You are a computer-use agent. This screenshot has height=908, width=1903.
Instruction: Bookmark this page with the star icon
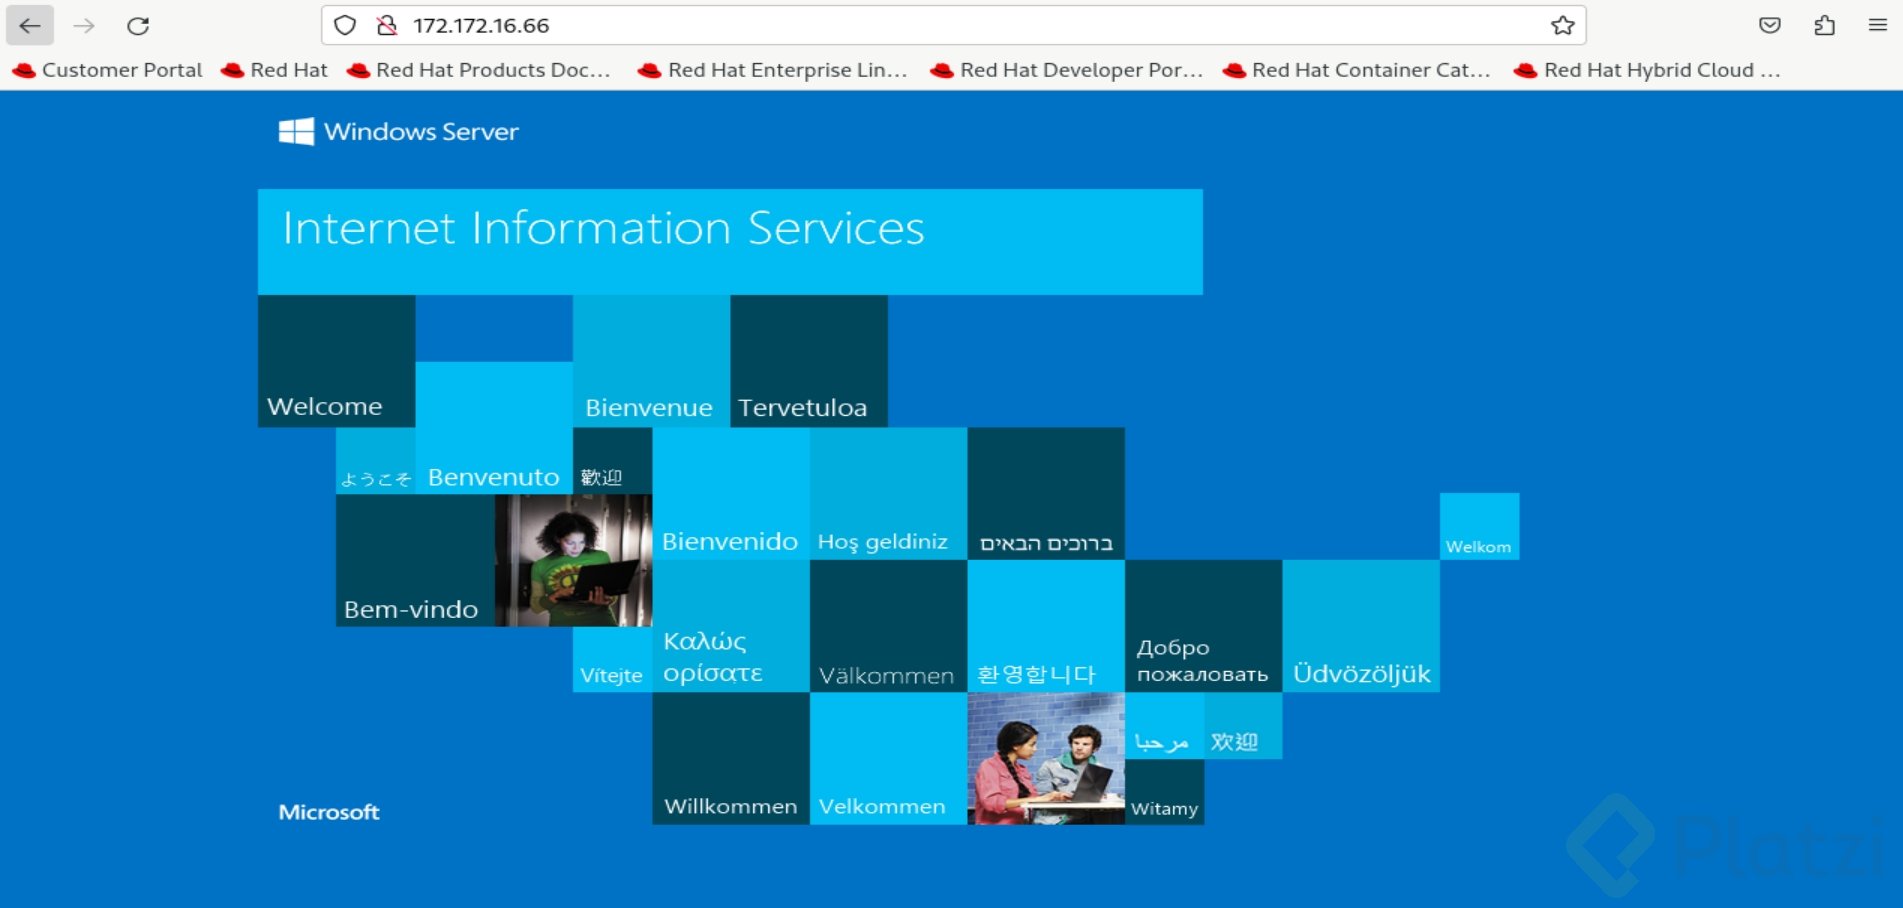[x=1563, y=26]
